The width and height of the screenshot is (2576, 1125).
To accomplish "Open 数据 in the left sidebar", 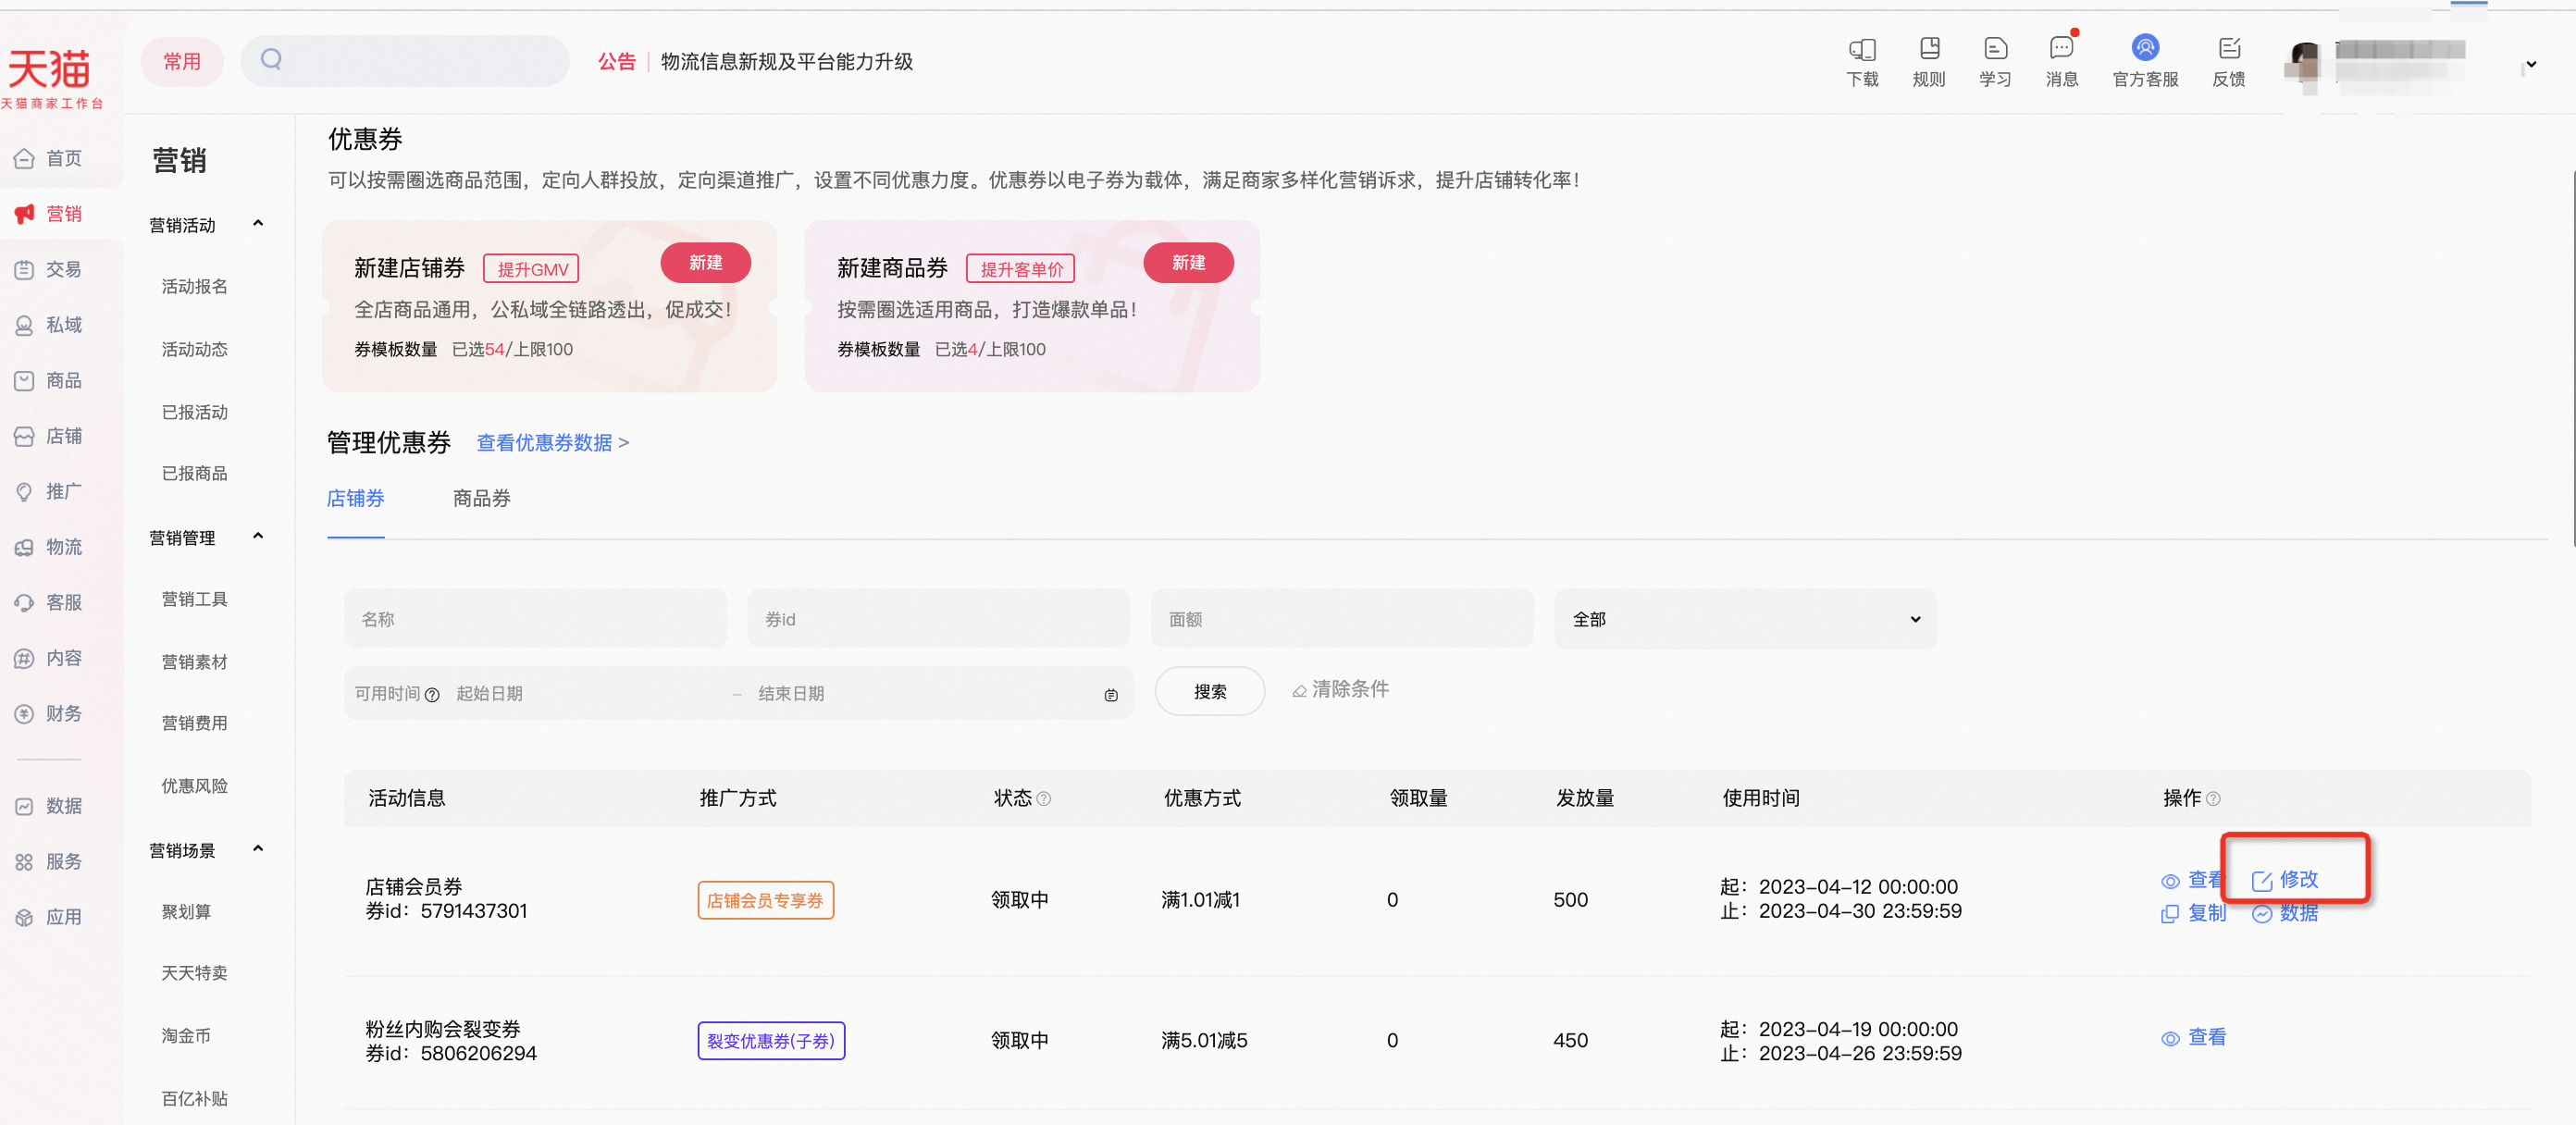I will [x=48, y=806].
